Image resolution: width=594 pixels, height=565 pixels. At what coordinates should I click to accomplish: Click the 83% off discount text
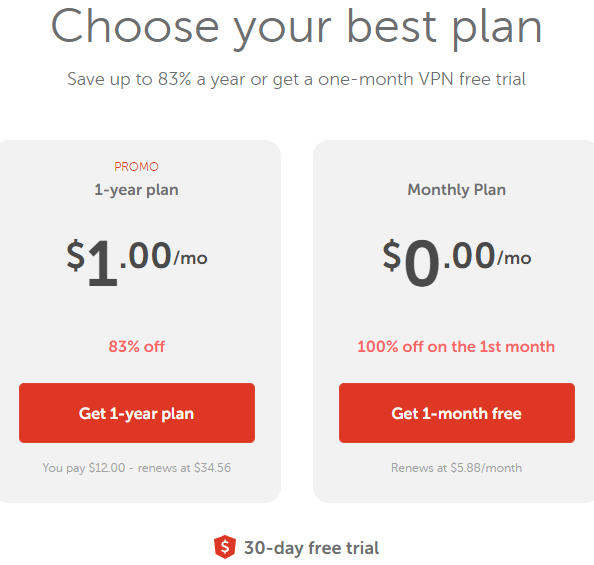point(137,346)
